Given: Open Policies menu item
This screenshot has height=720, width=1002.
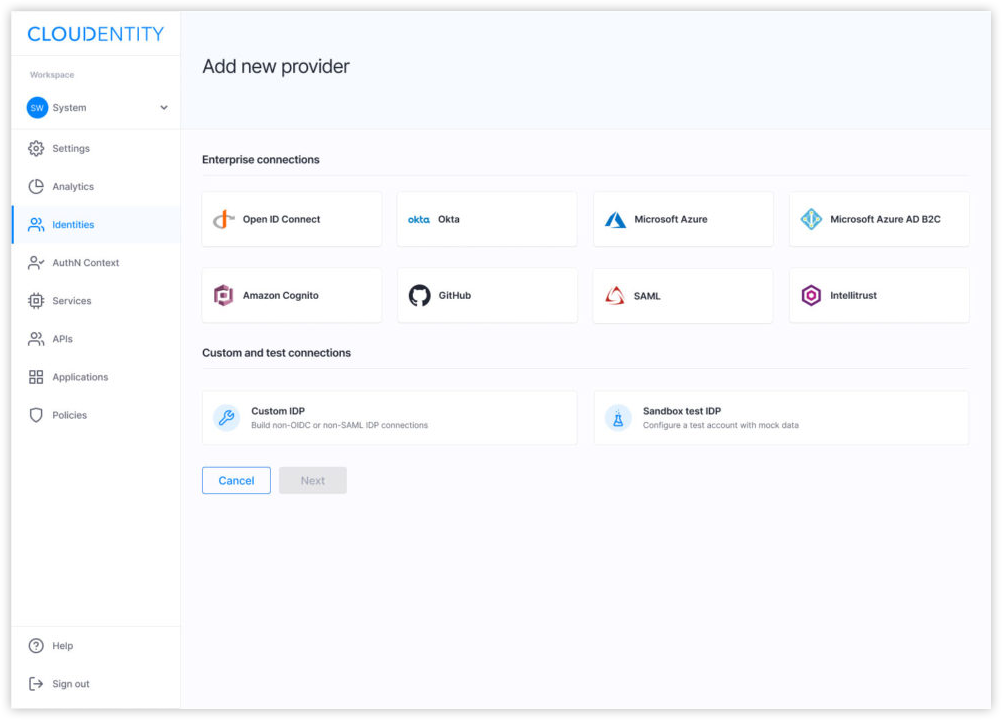Looking at the screenshot, I should pyautogui.click(x=96, y=415).
